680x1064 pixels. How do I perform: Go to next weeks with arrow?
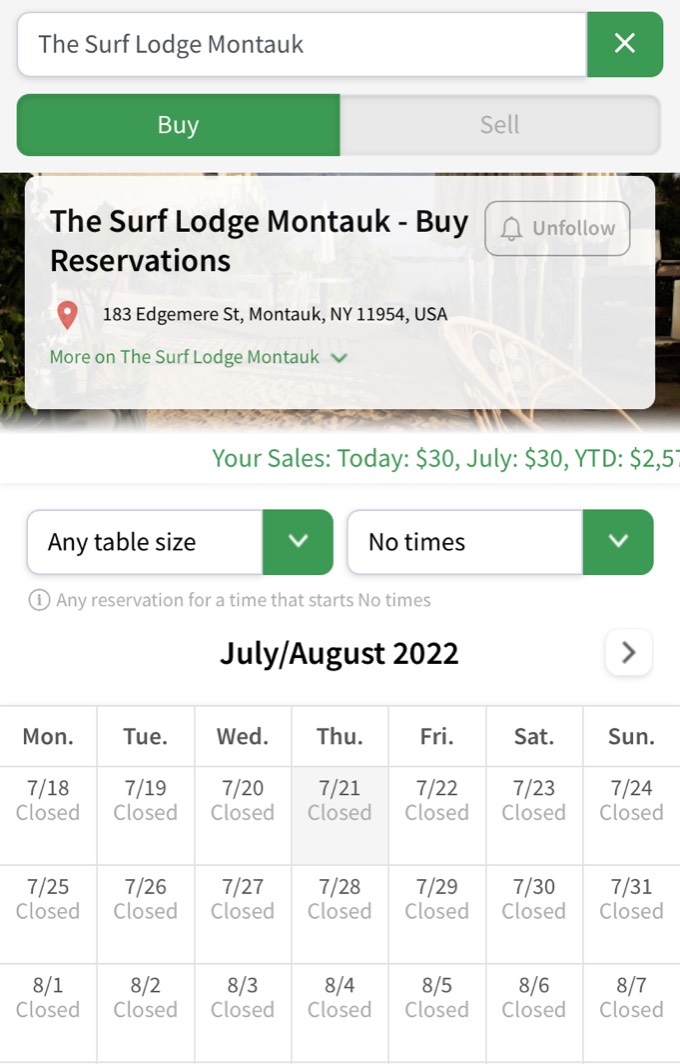click(628, 653)
